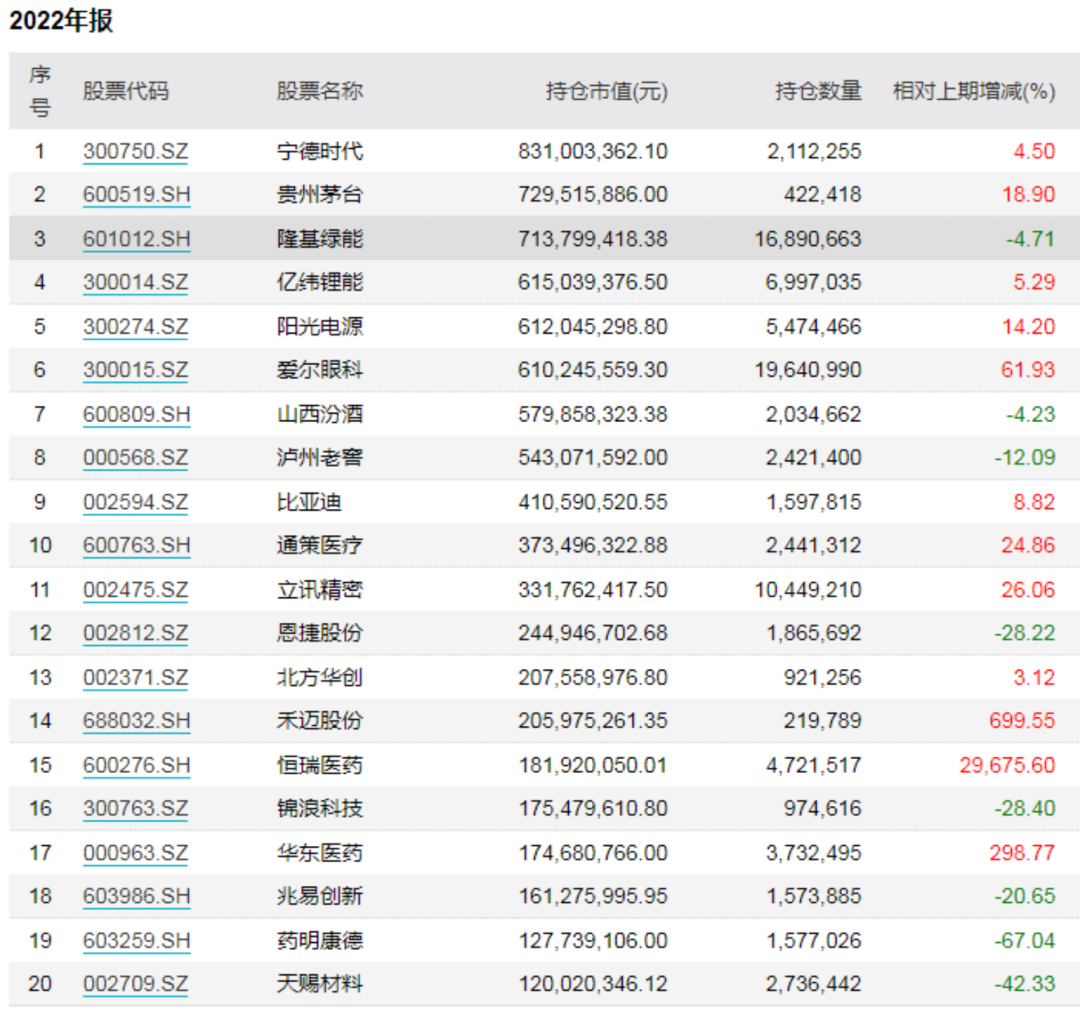Select stock name 通策医疗
This screenshot has width=1080, height=1011.
coord(320,545)
